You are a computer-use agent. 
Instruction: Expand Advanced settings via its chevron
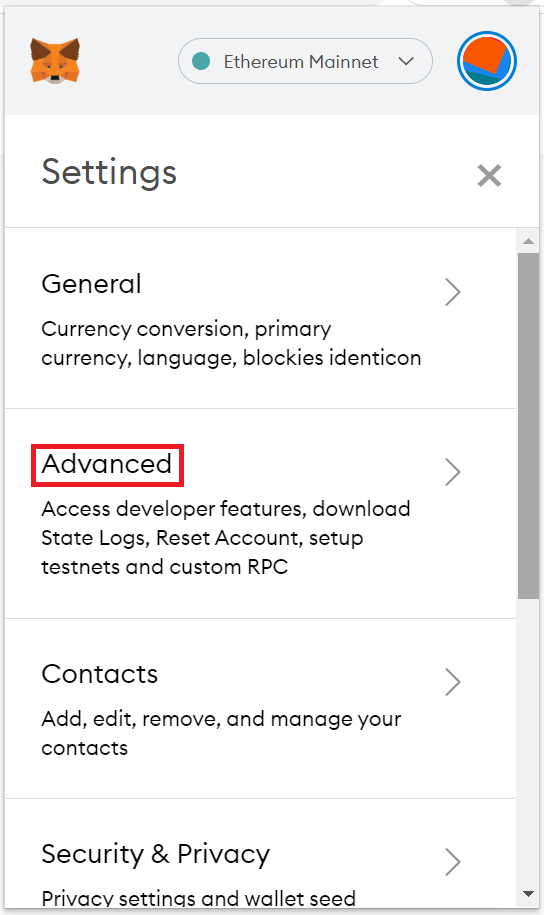453,472
